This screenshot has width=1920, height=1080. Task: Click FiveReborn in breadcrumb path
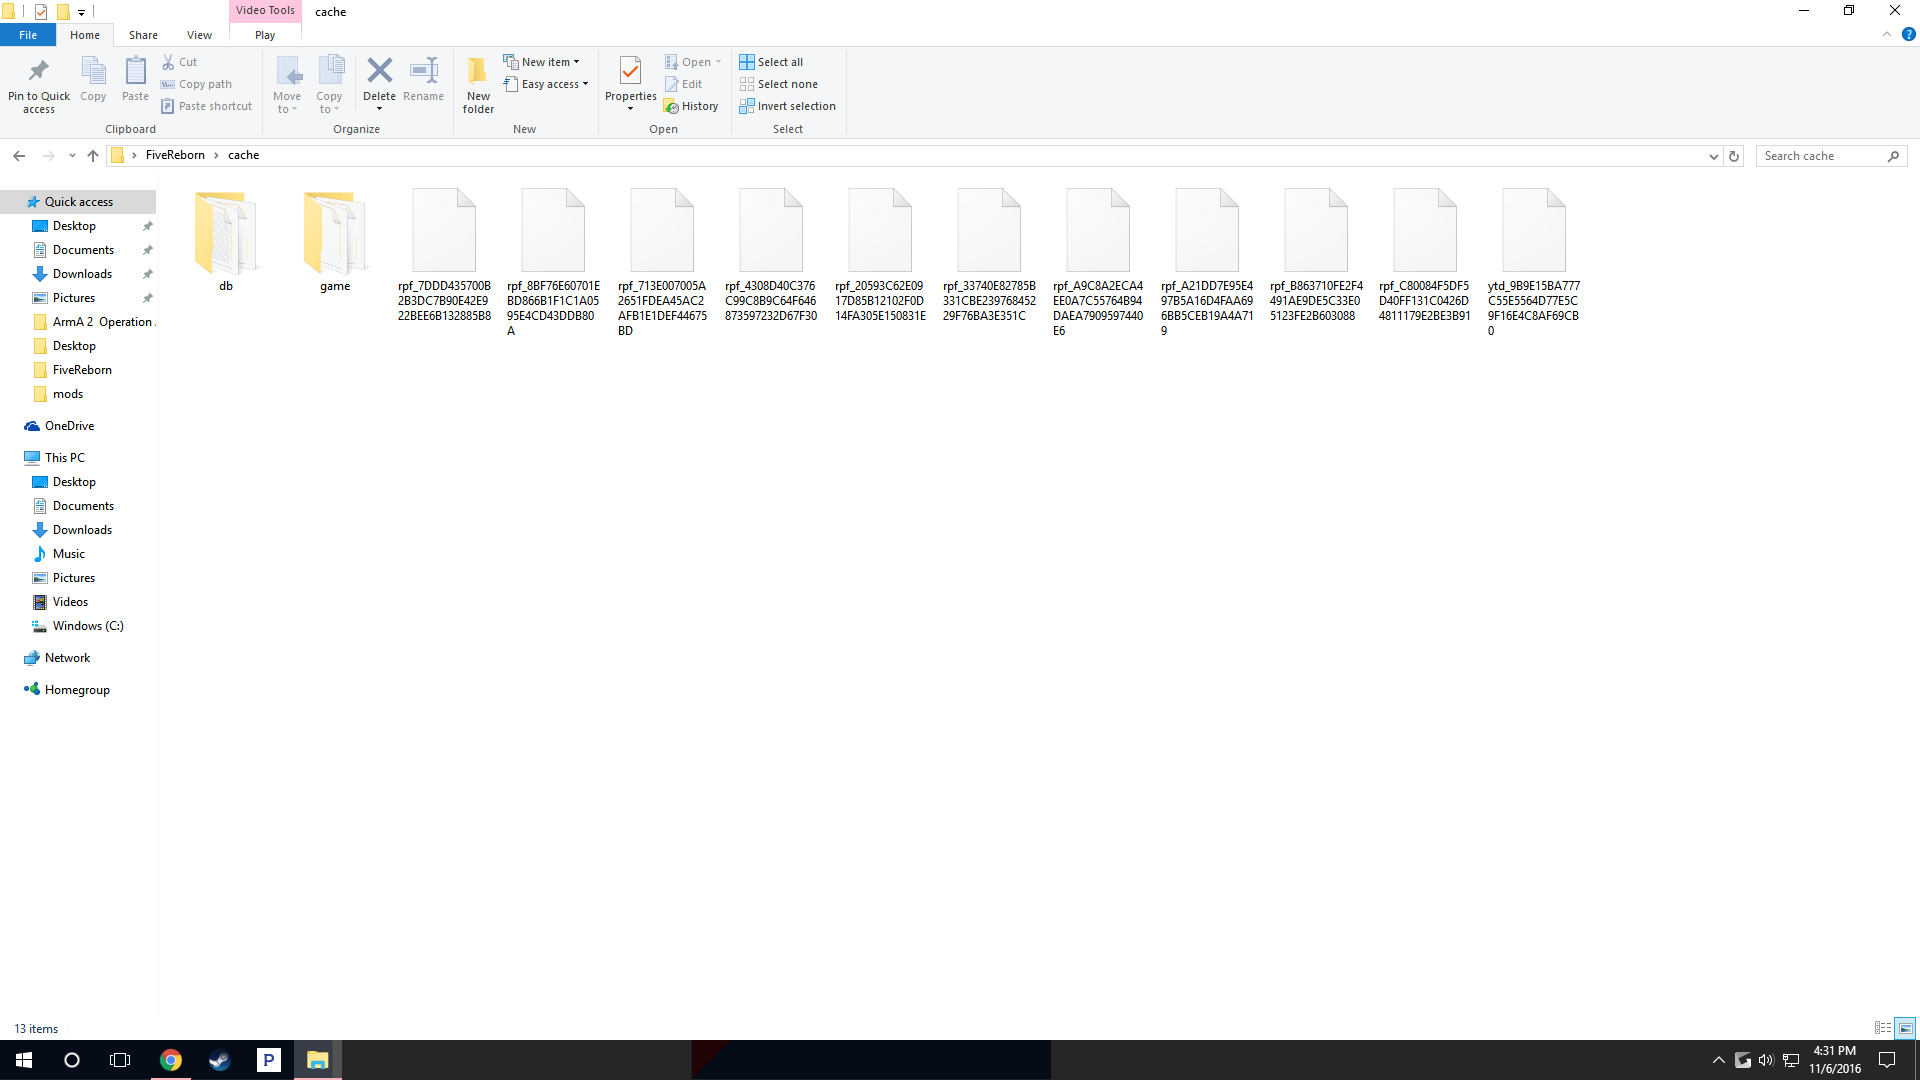(x=175, y=155)
